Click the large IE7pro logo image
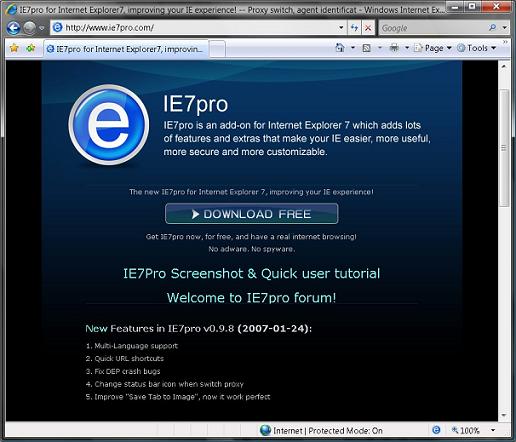 109,125
